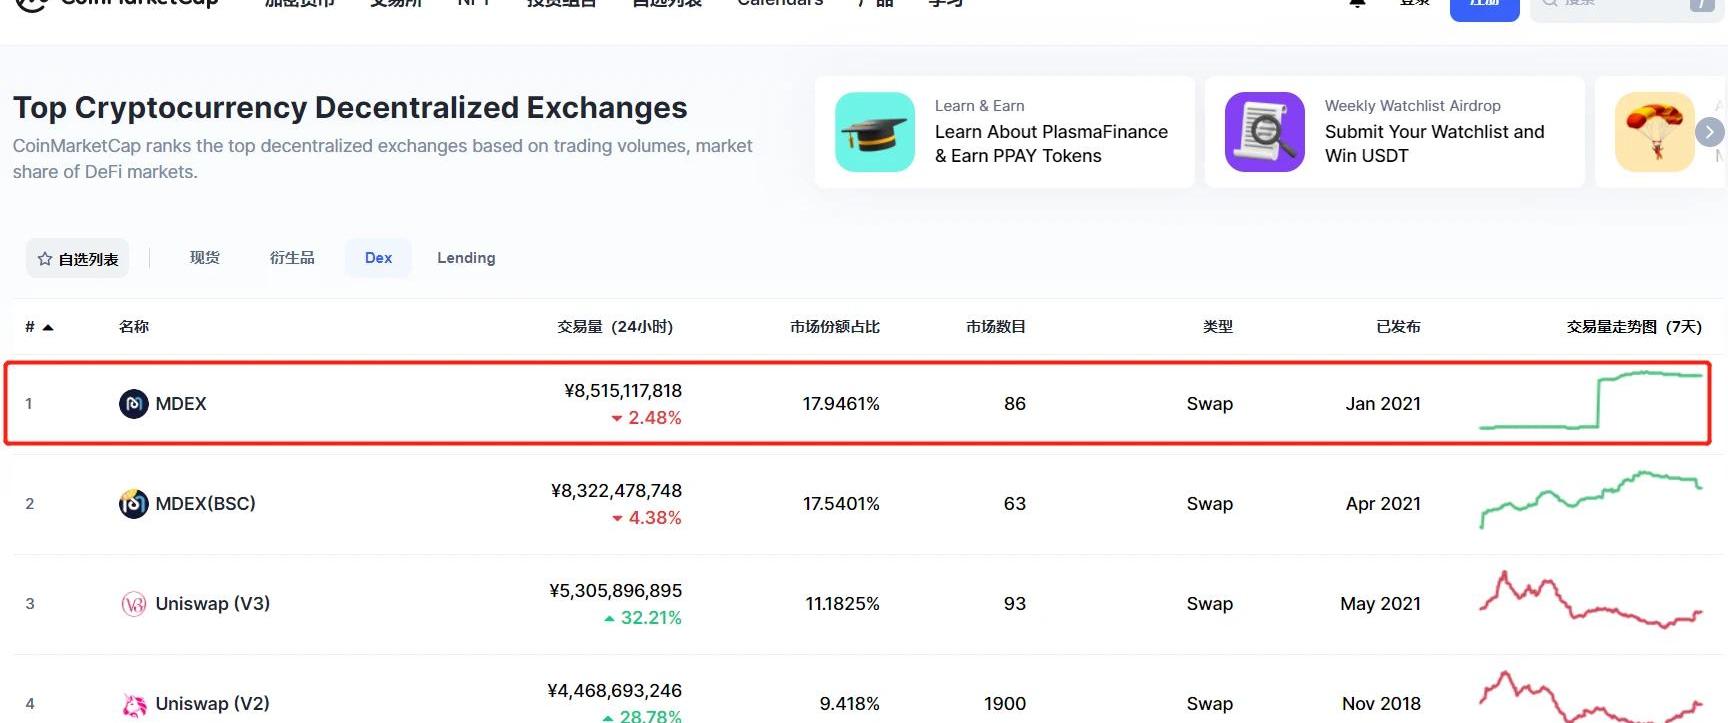1728x723 pixels.
Task: Click the parachute airdrop icon
Action: click(1654, 132)
